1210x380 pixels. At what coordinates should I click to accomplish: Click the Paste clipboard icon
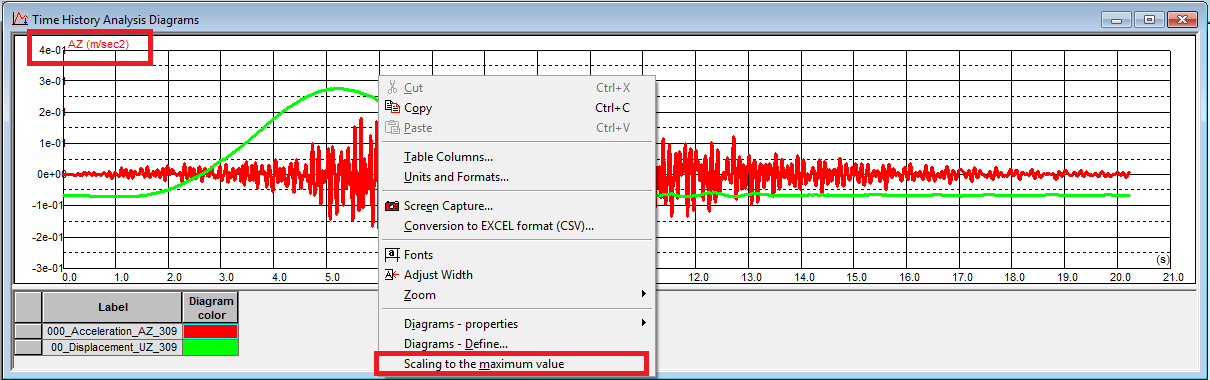(392, 128)
